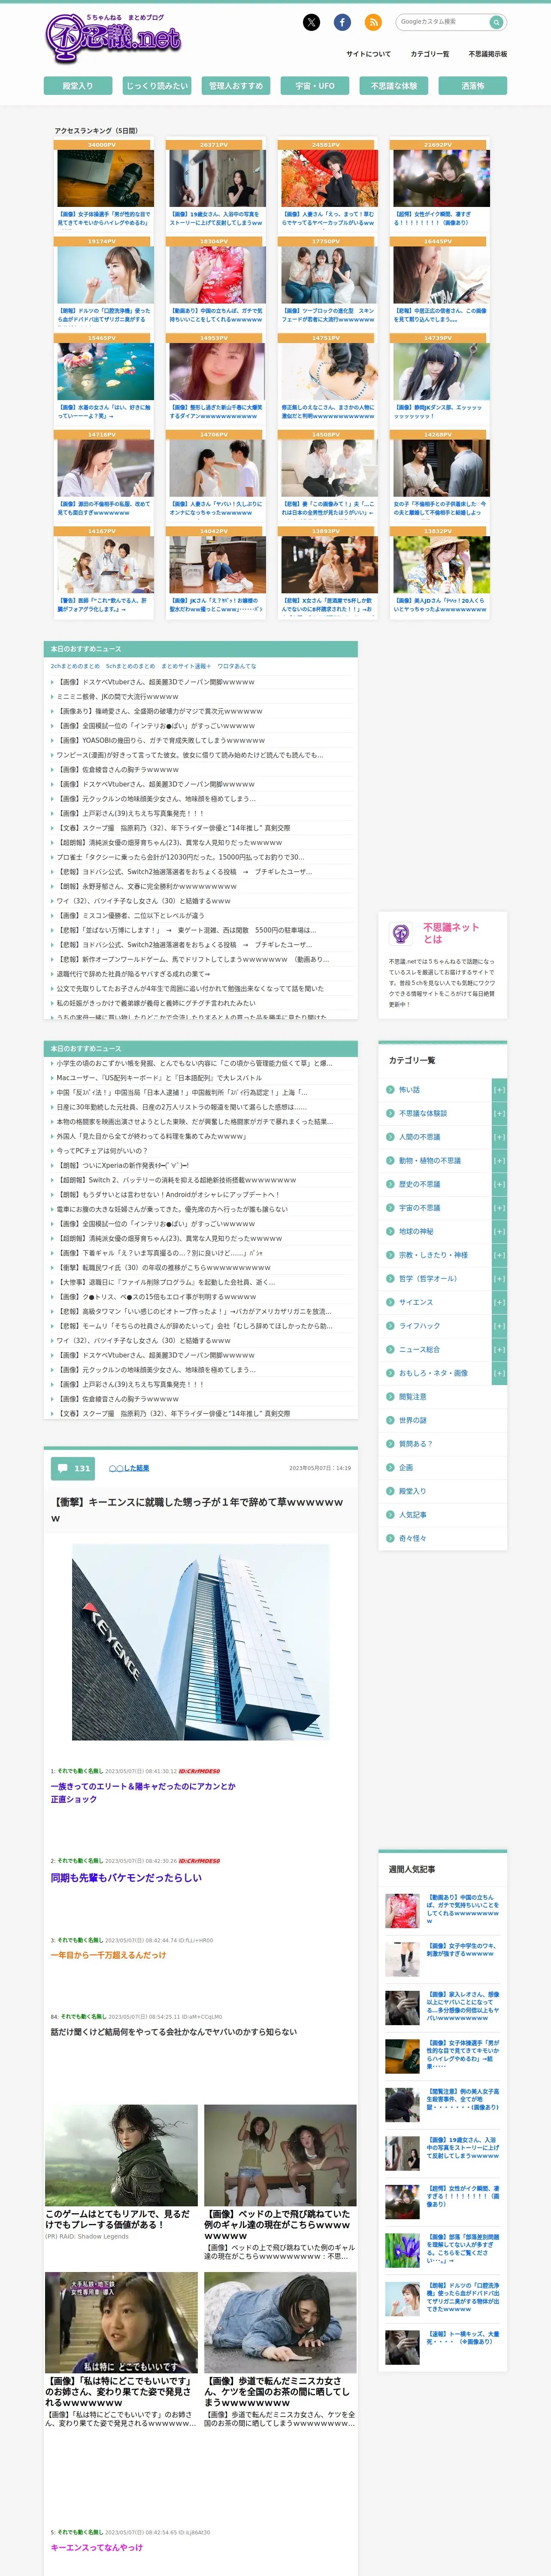The image size is (551, 2576).
Task: Click the アクセスランキング（5日間） heading
Action: coord(96,131)
